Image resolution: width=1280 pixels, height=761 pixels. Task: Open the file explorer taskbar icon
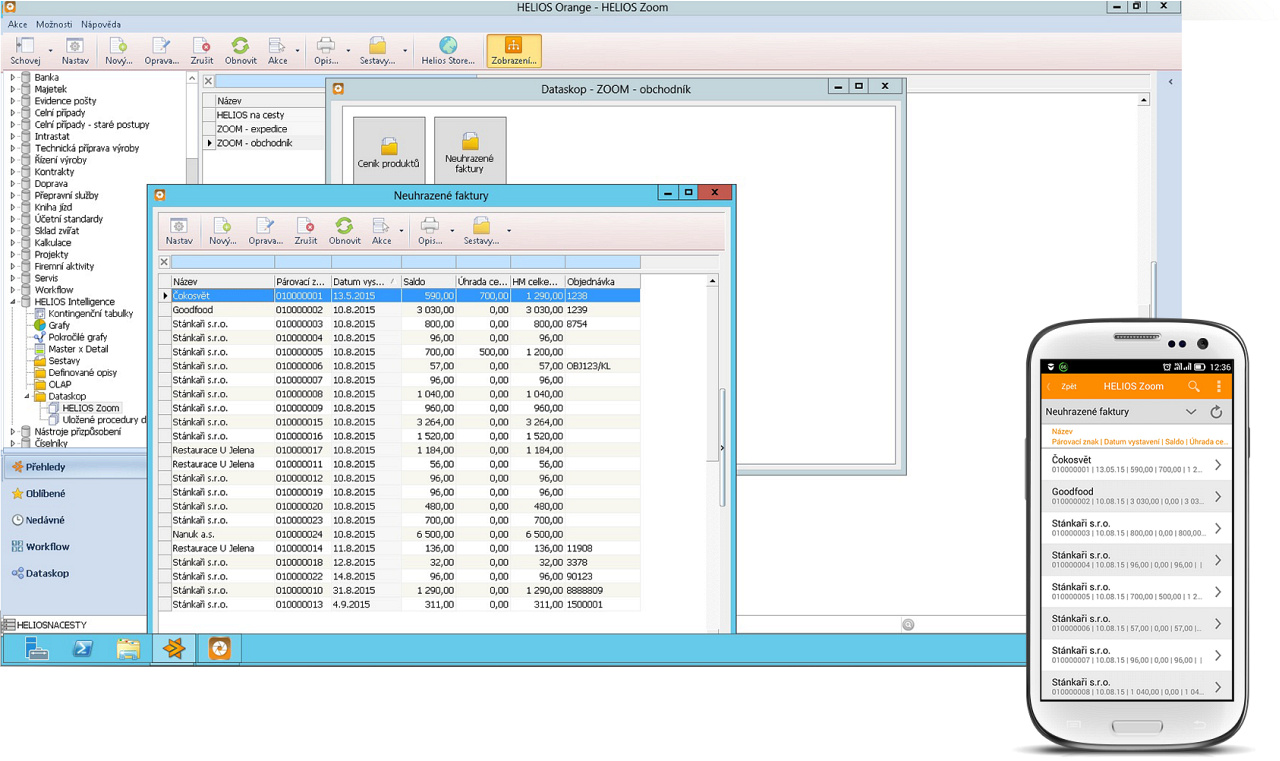click(x=128, y=649)
